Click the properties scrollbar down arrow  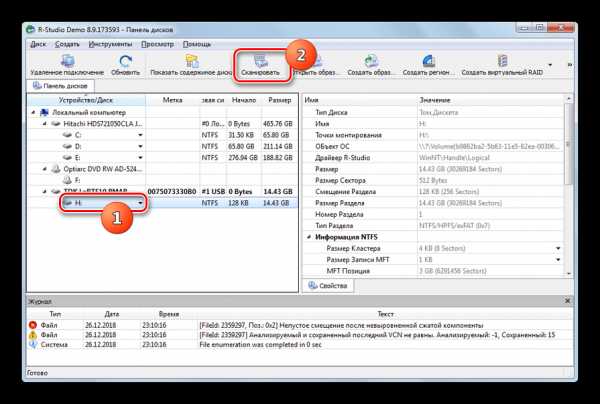click(x=569, y=273)
